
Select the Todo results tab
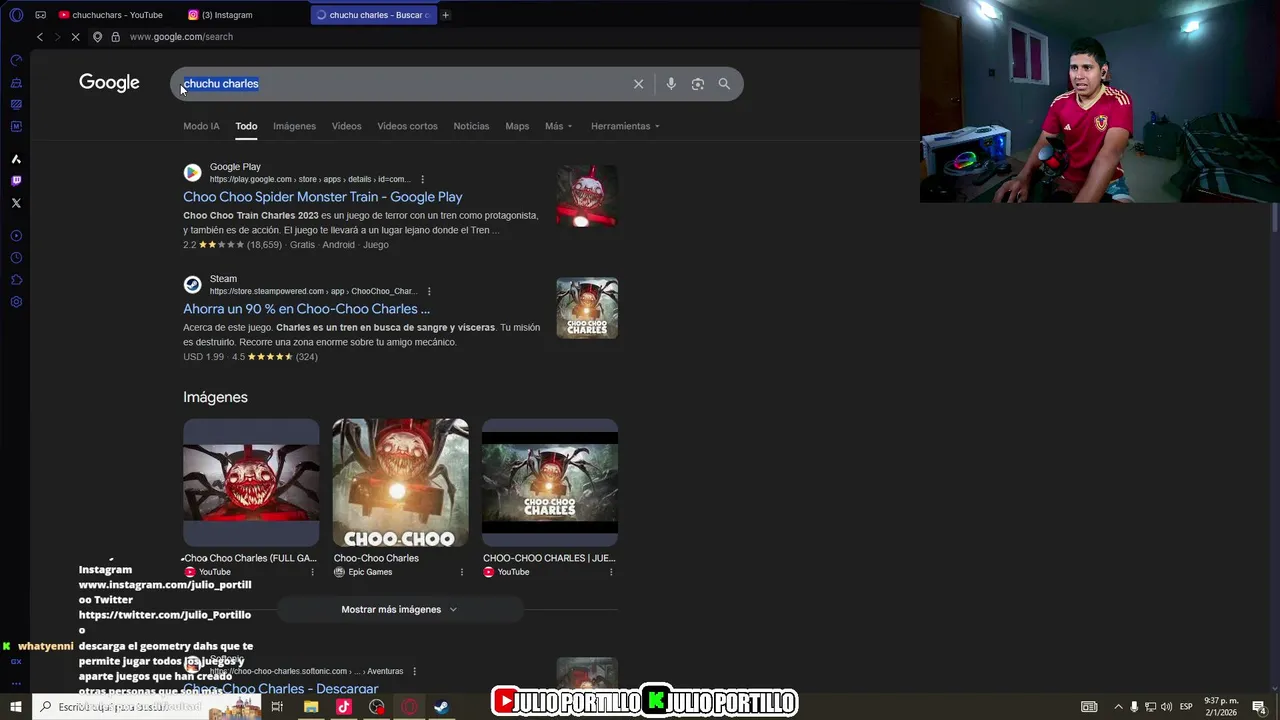click(x=246, y=126)
